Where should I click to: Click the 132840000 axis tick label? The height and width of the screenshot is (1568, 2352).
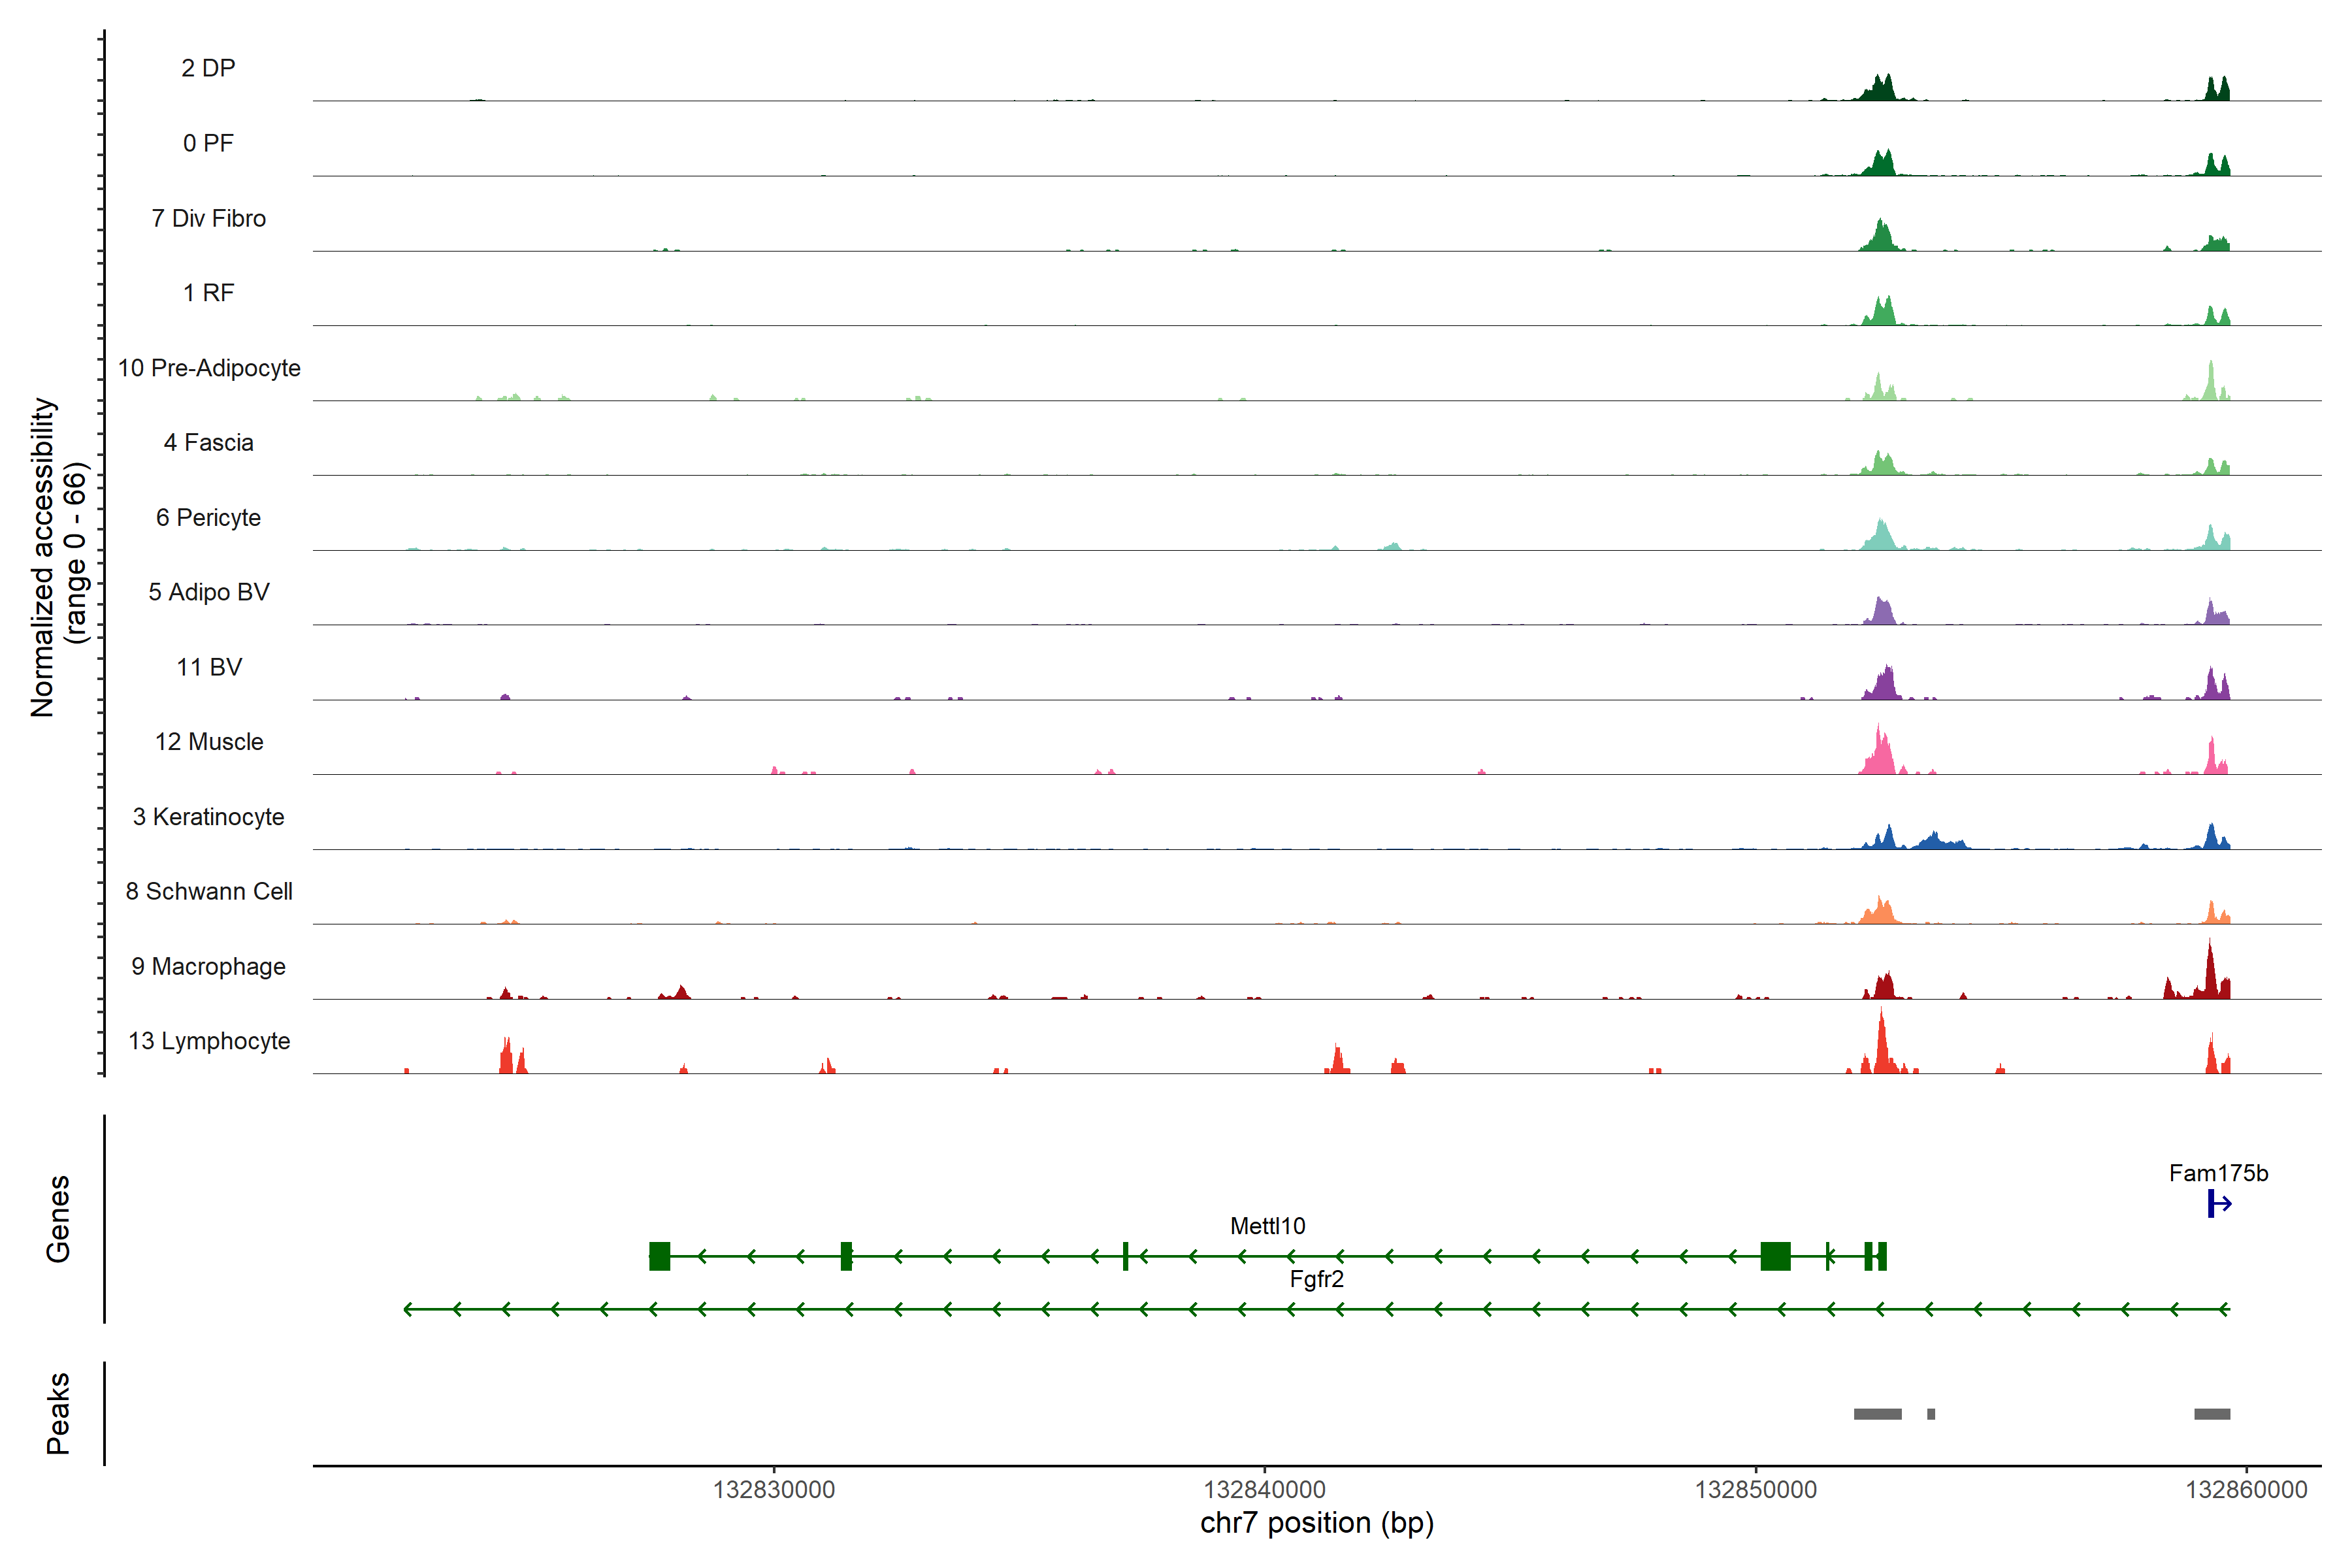(x=1264, y=1489)
